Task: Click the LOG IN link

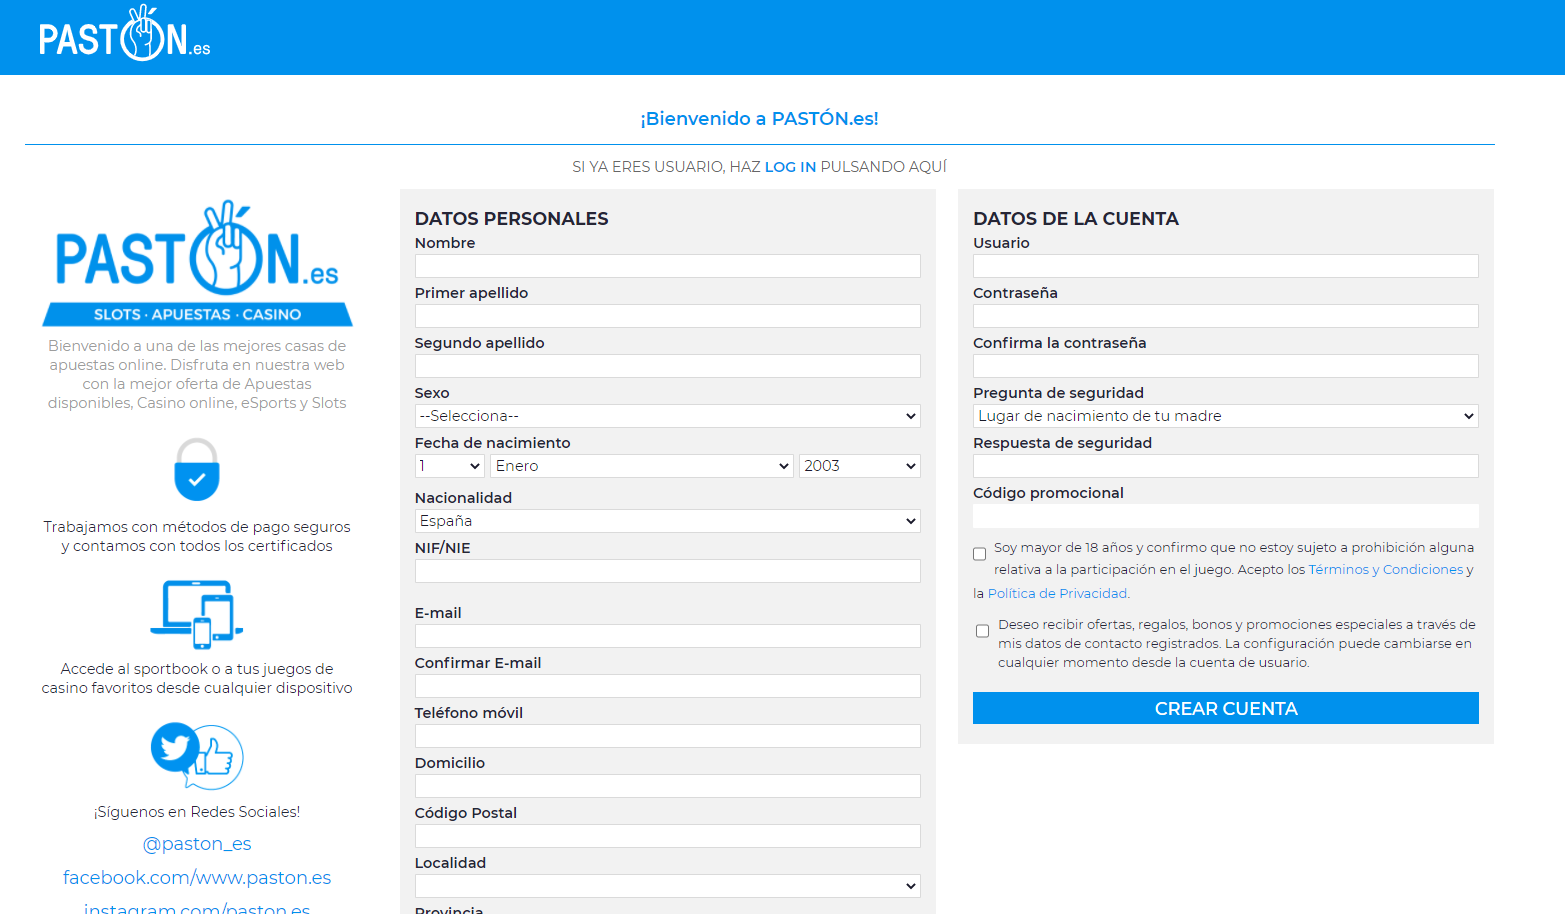Action: pyautogui.click(x=790, y=167)
